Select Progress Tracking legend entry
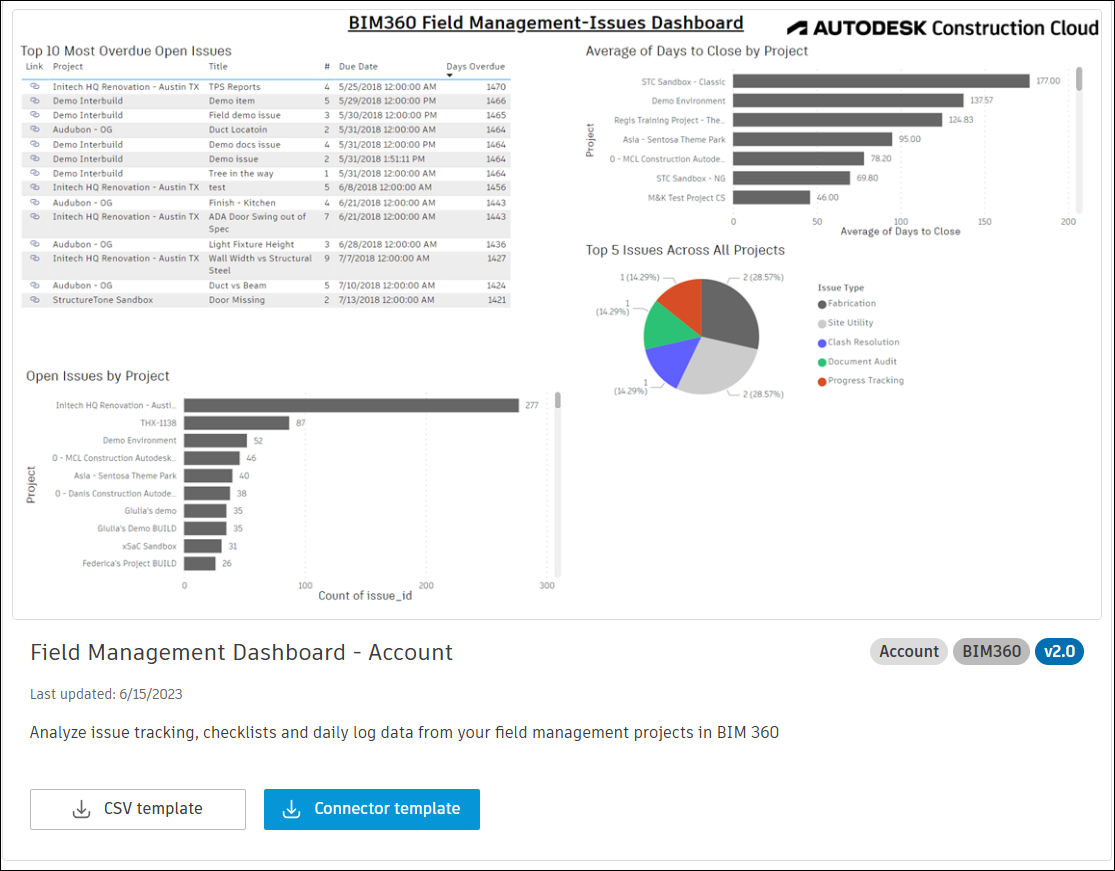1115x871 pixels. tap(861, 380)
